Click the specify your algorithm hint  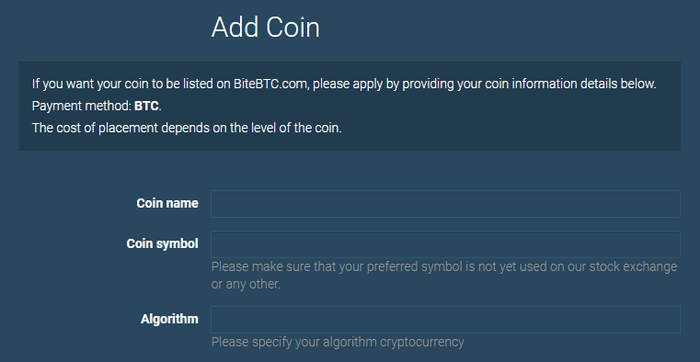tap(338, 342)
